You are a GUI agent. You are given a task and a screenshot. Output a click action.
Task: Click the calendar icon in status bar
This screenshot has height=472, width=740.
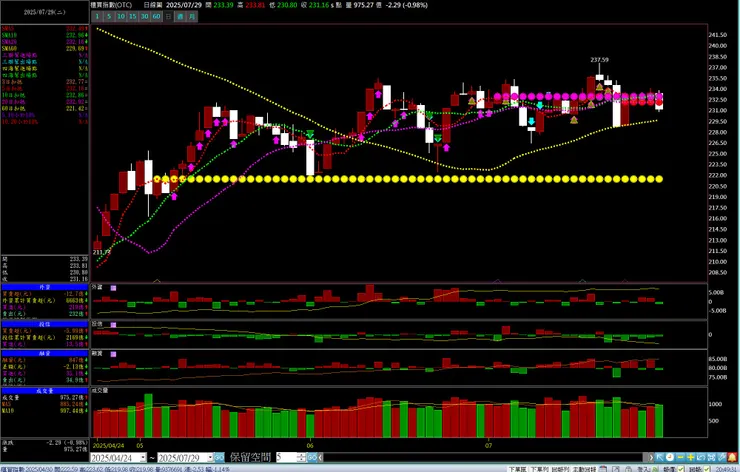click(603, 469)
